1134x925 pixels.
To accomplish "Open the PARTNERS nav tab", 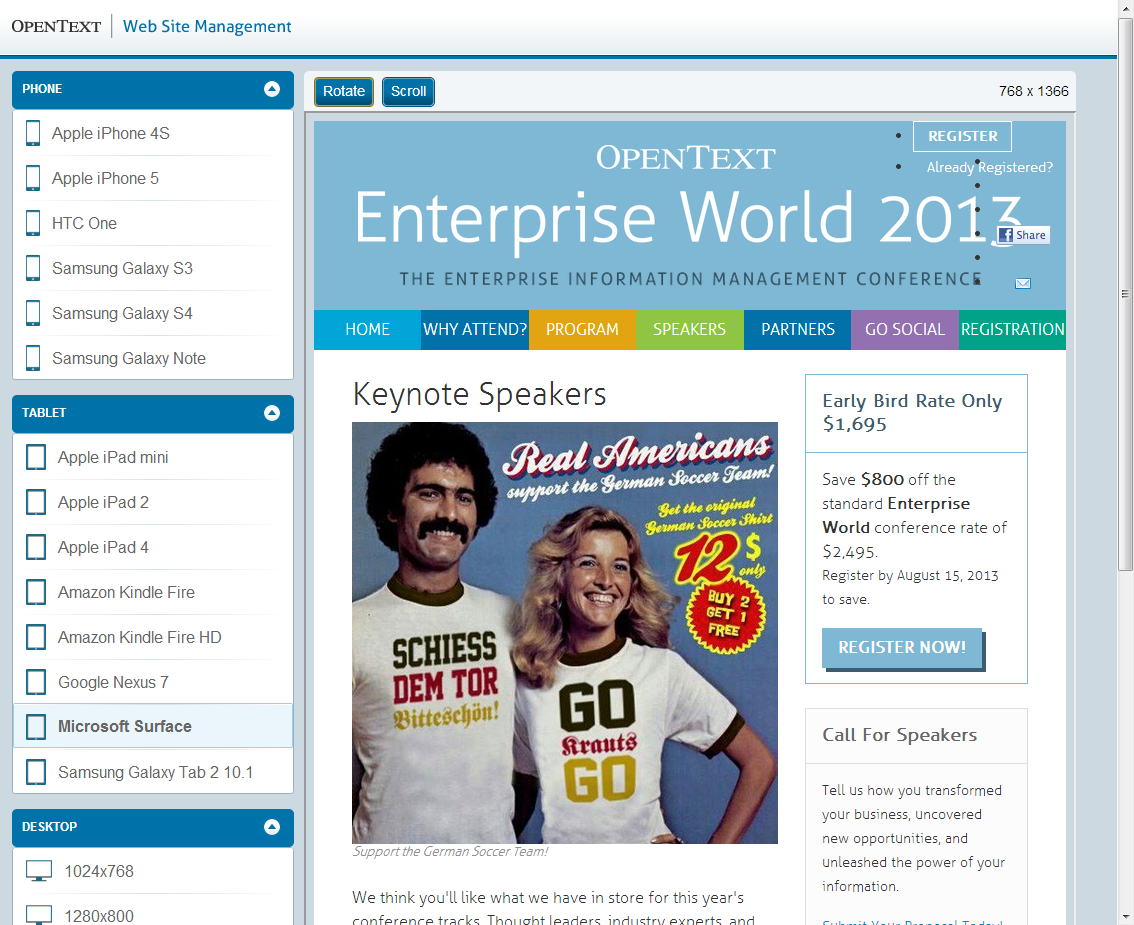I will coord(797,330).
